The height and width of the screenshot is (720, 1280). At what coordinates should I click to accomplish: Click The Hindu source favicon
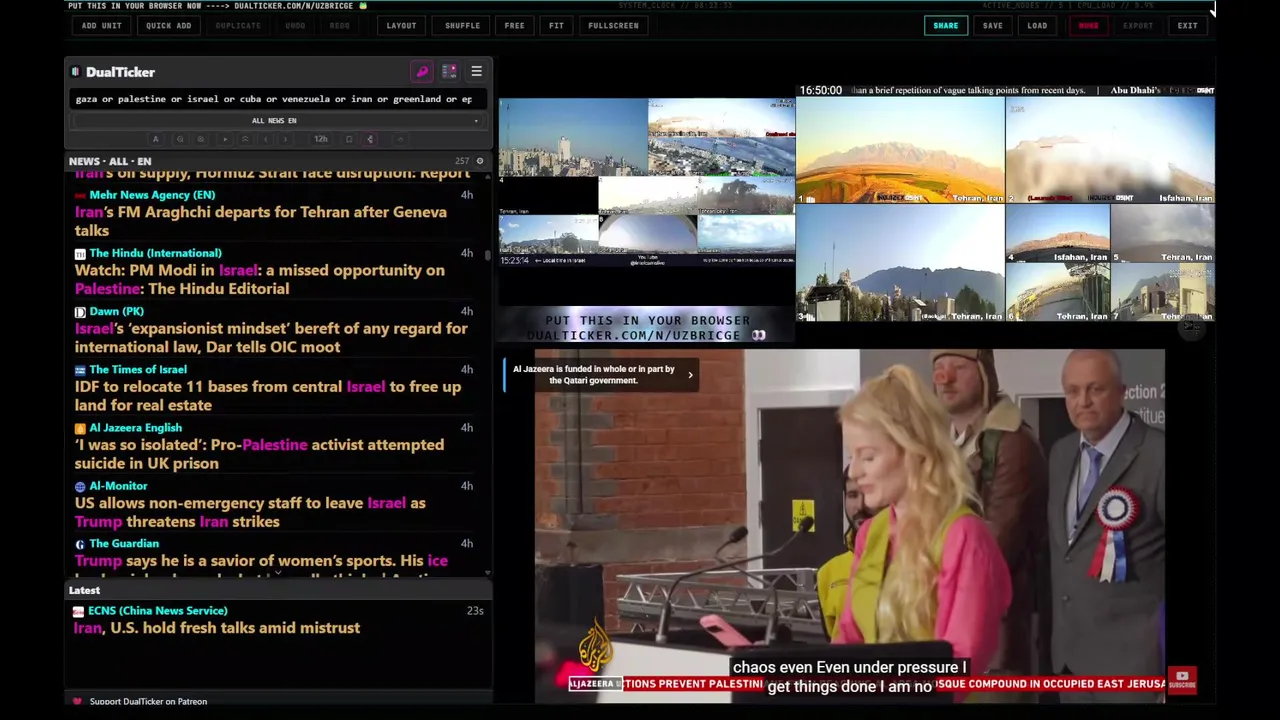(80, 254)
